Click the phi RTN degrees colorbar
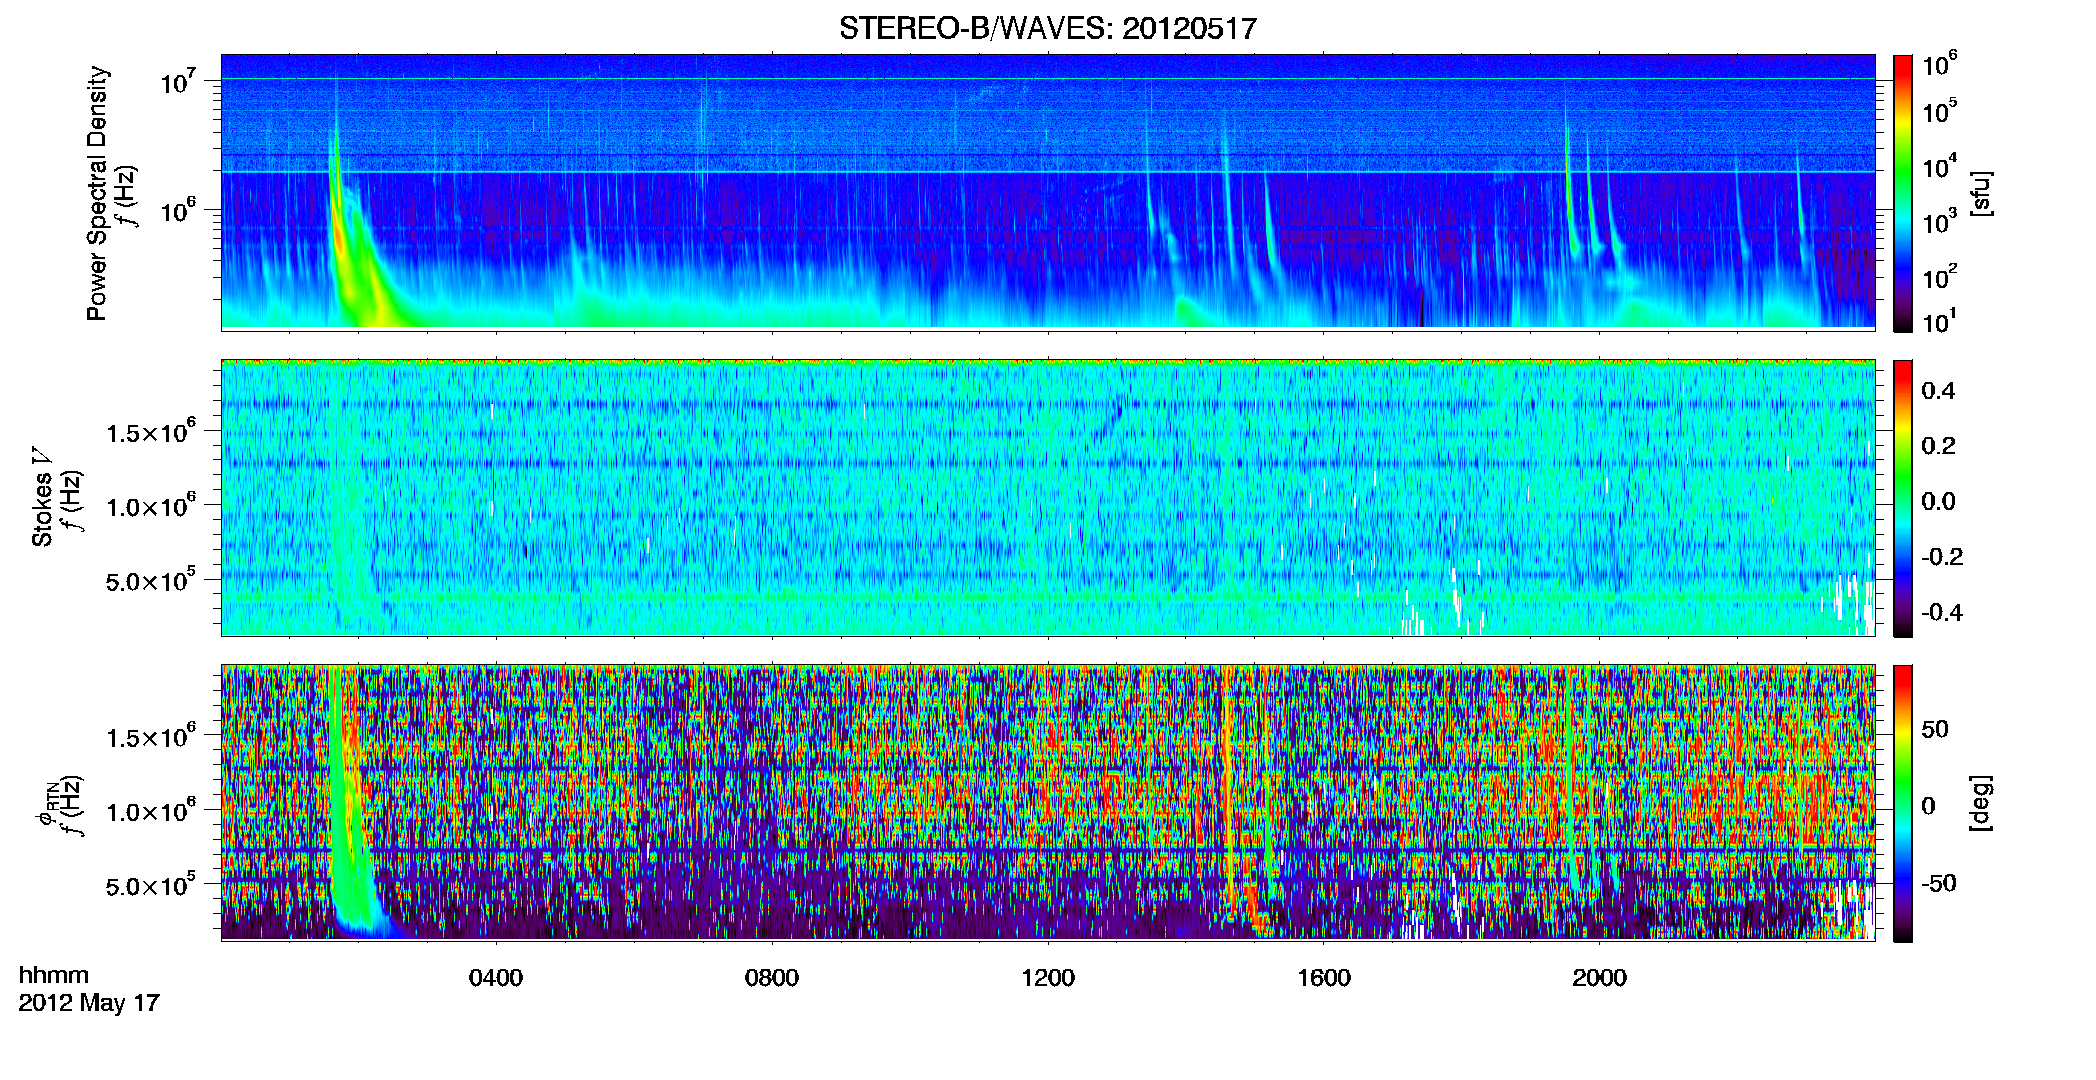Screen dimensions: 2096x1080 click(x=1903, y=803)
